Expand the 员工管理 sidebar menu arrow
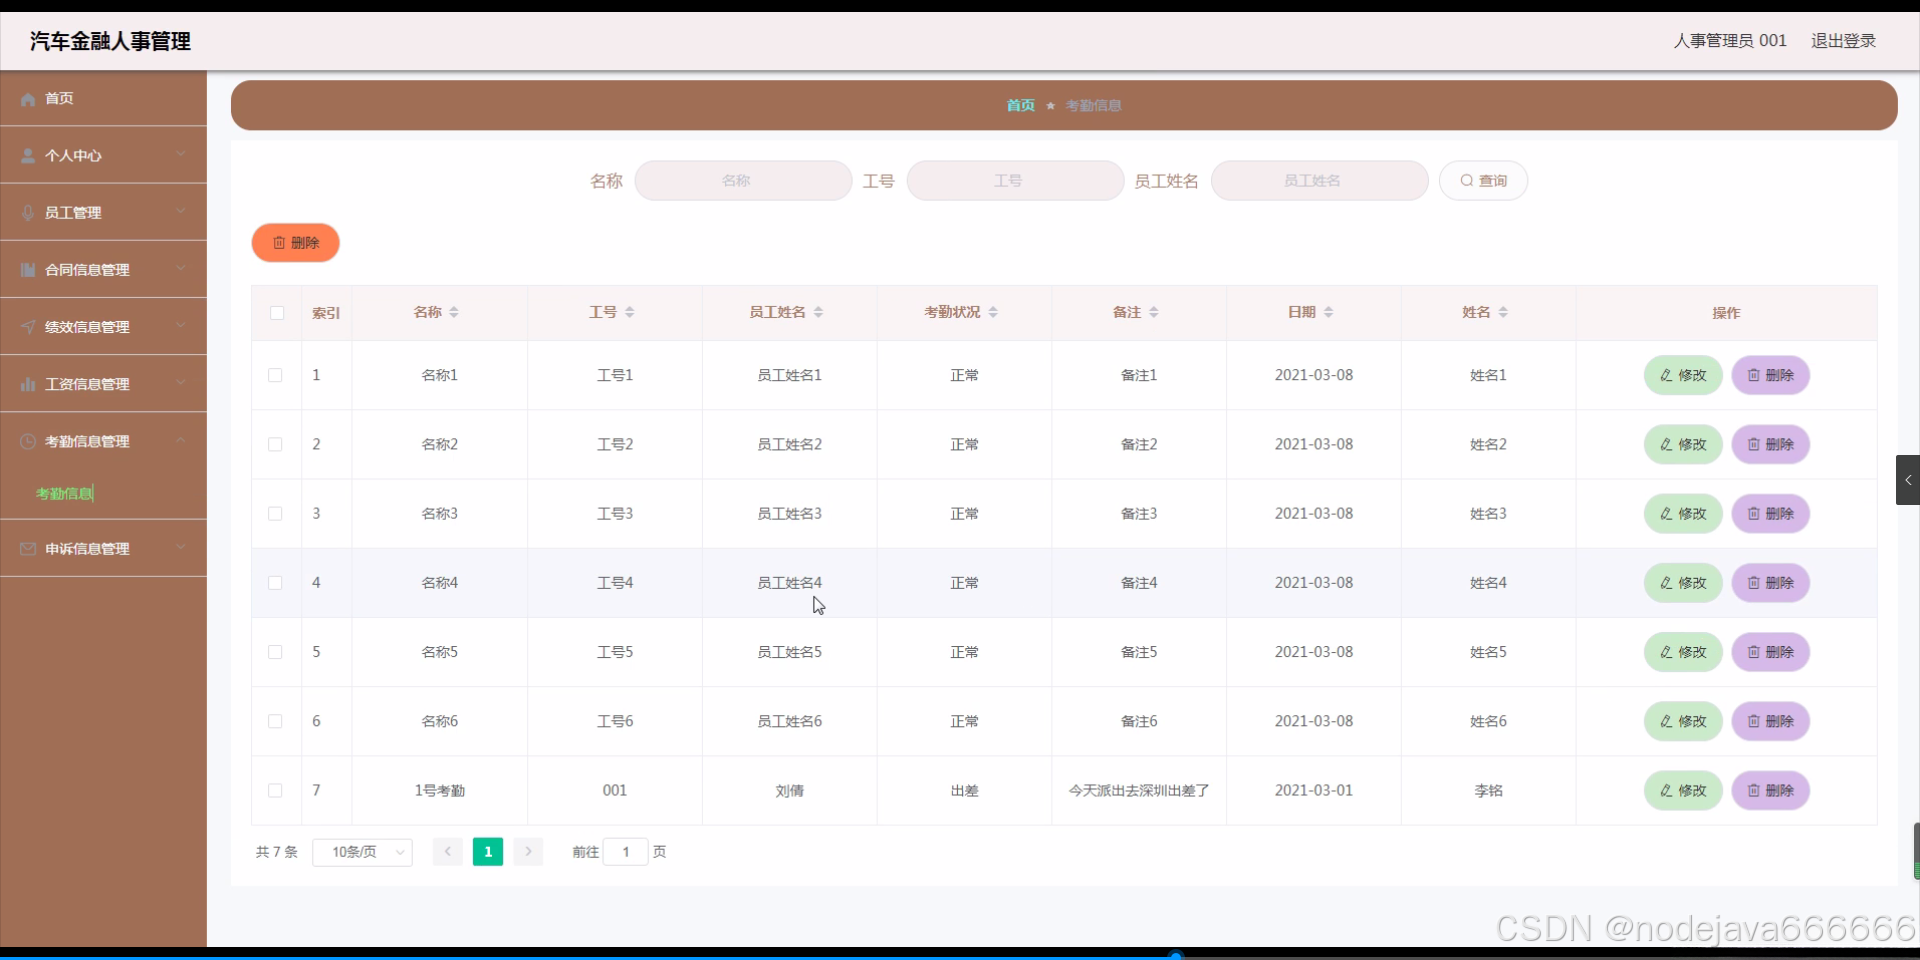 (181, 211)
